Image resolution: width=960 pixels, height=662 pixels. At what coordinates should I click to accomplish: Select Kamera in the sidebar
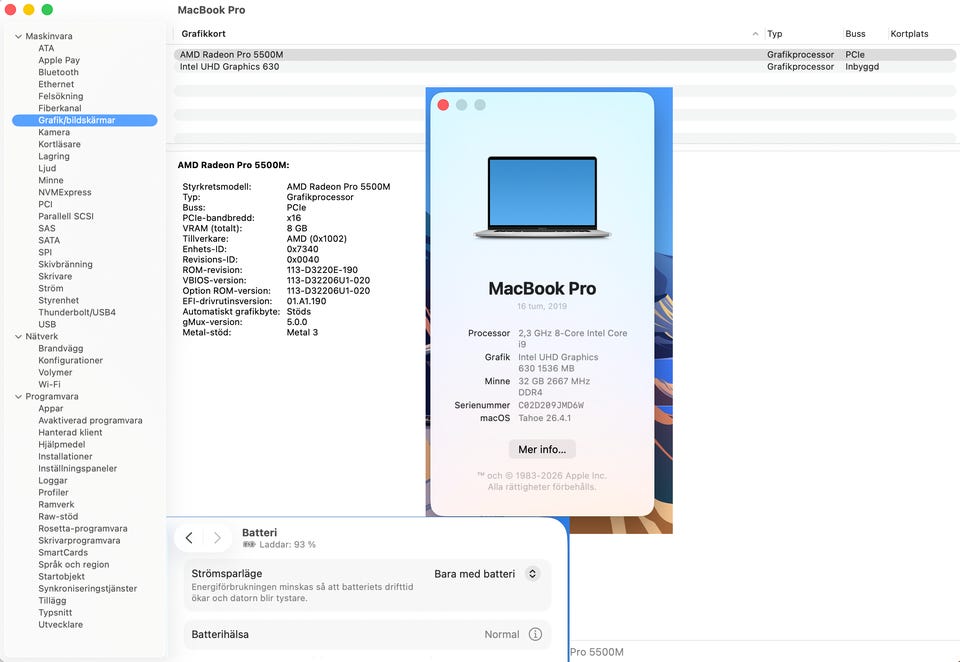tap(54, 132)
